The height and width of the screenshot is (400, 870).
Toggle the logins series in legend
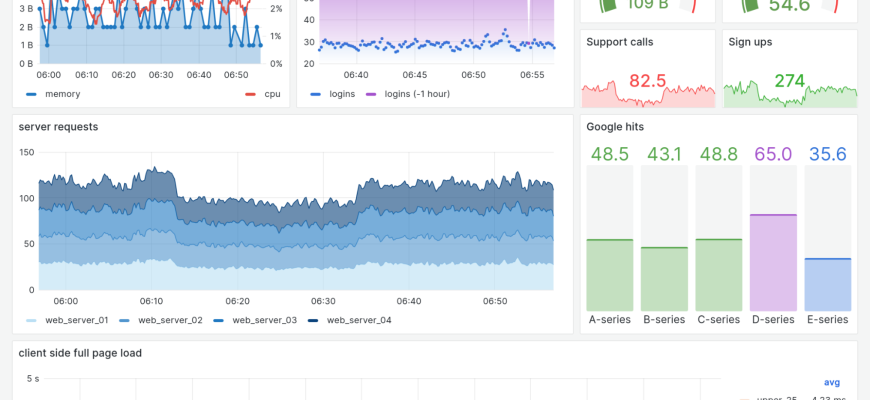coord(349,94)
